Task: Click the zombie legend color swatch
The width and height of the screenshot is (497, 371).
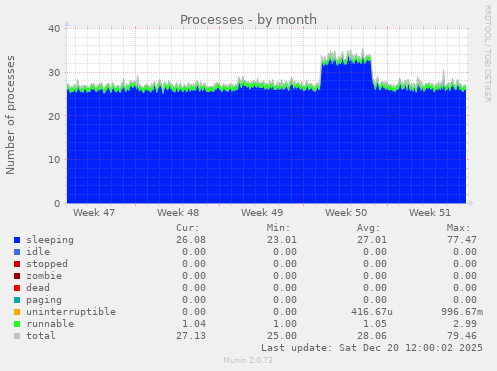Action: point(17,276)
